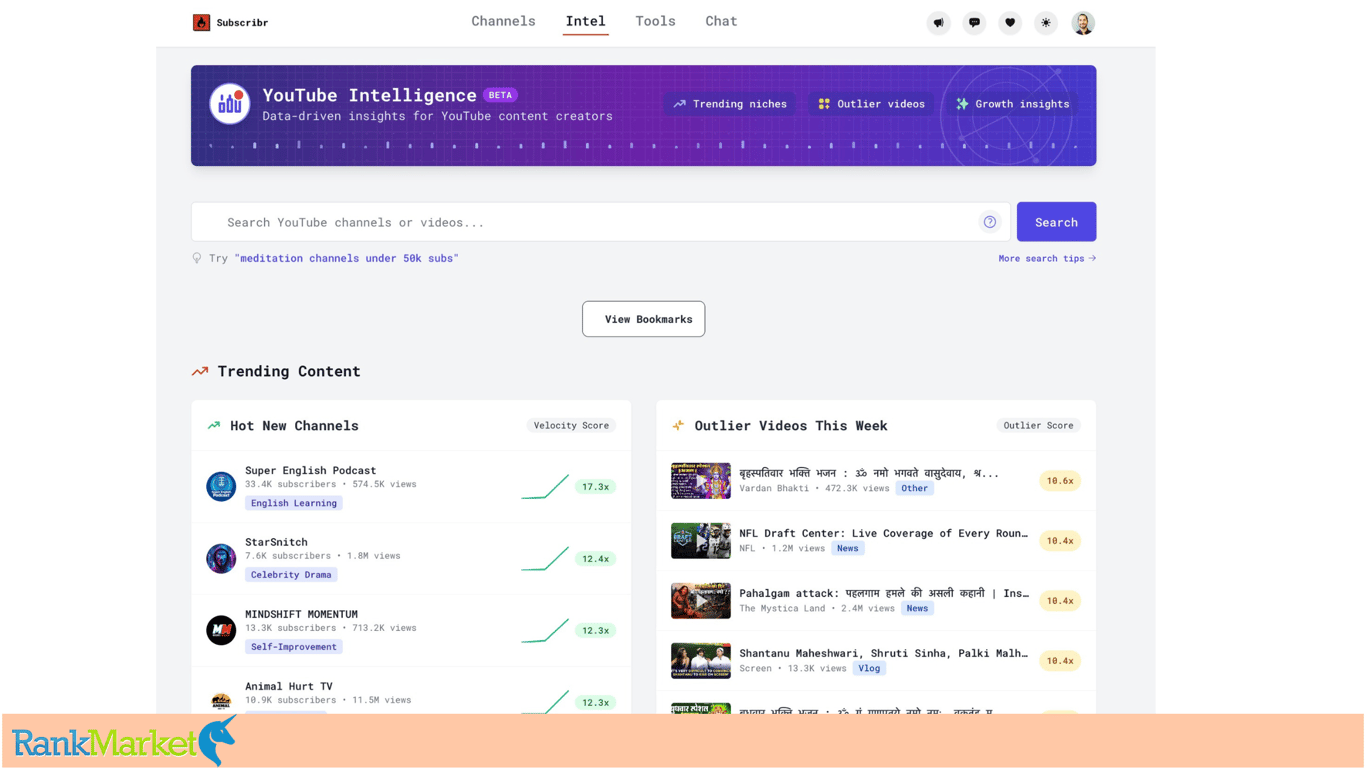Click the 10.6x outlier score badge
The image size is (1366, 768).
pos(1060,481)
